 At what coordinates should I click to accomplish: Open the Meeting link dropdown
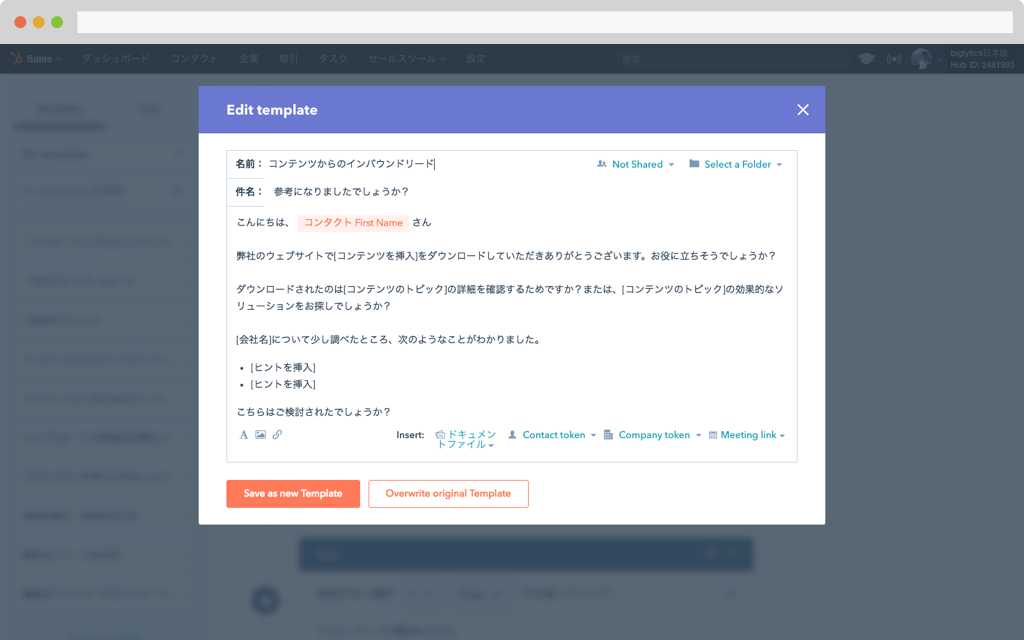click(746, 435)
